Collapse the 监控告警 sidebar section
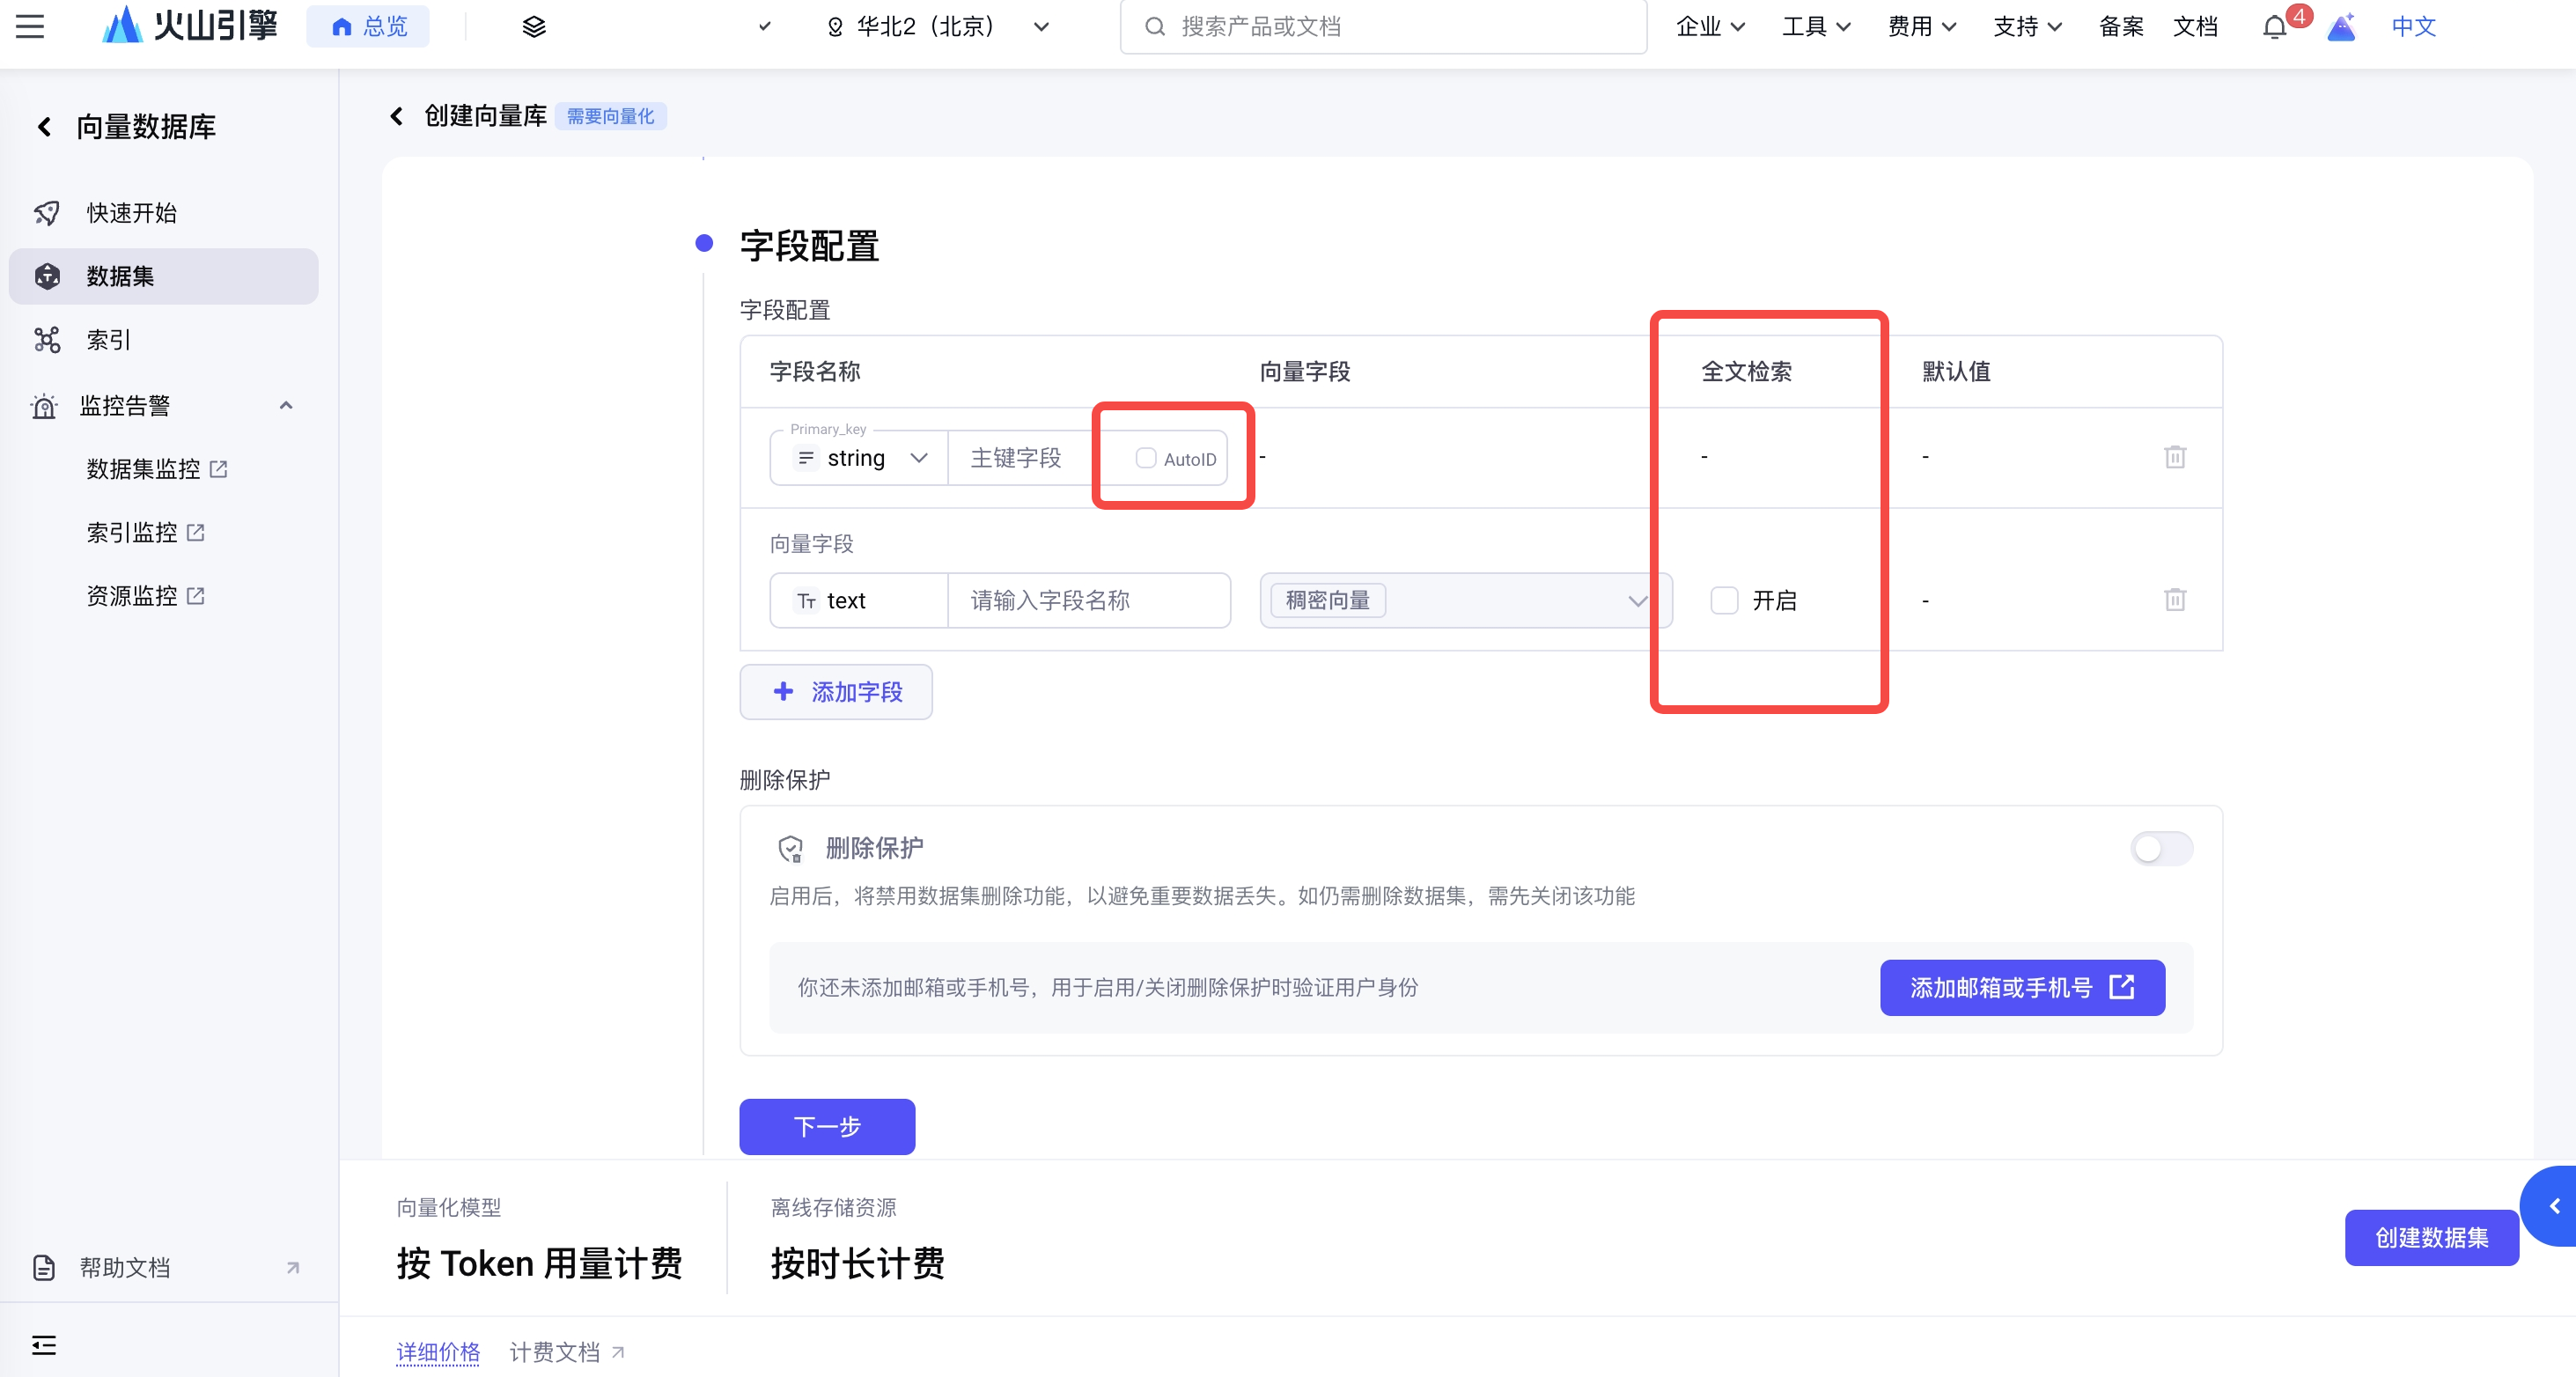The height and width of the screenshot is (1377, 2576). (286, 405)
